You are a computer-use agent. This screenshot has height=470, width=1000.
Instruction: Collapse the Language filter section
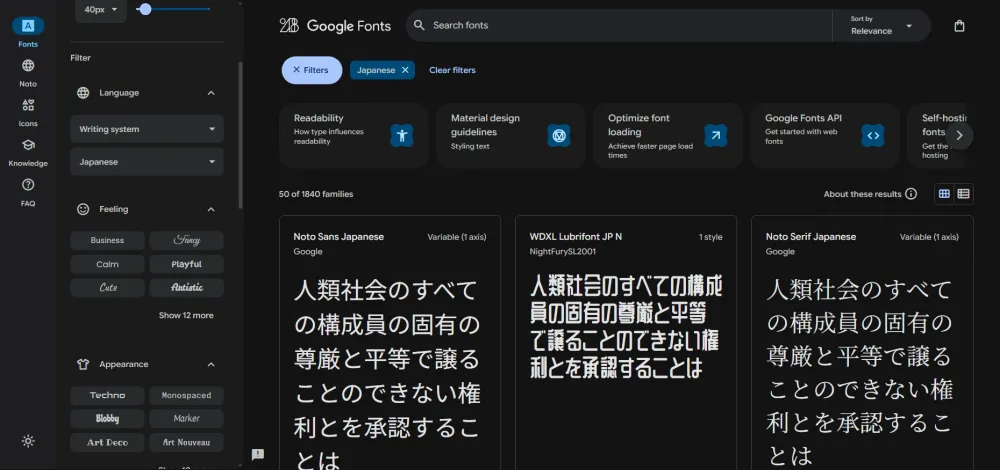211,93
